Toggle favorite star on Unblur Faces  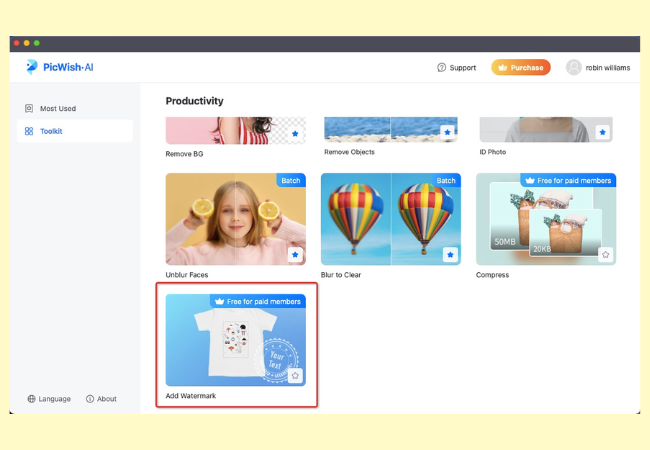295,255
